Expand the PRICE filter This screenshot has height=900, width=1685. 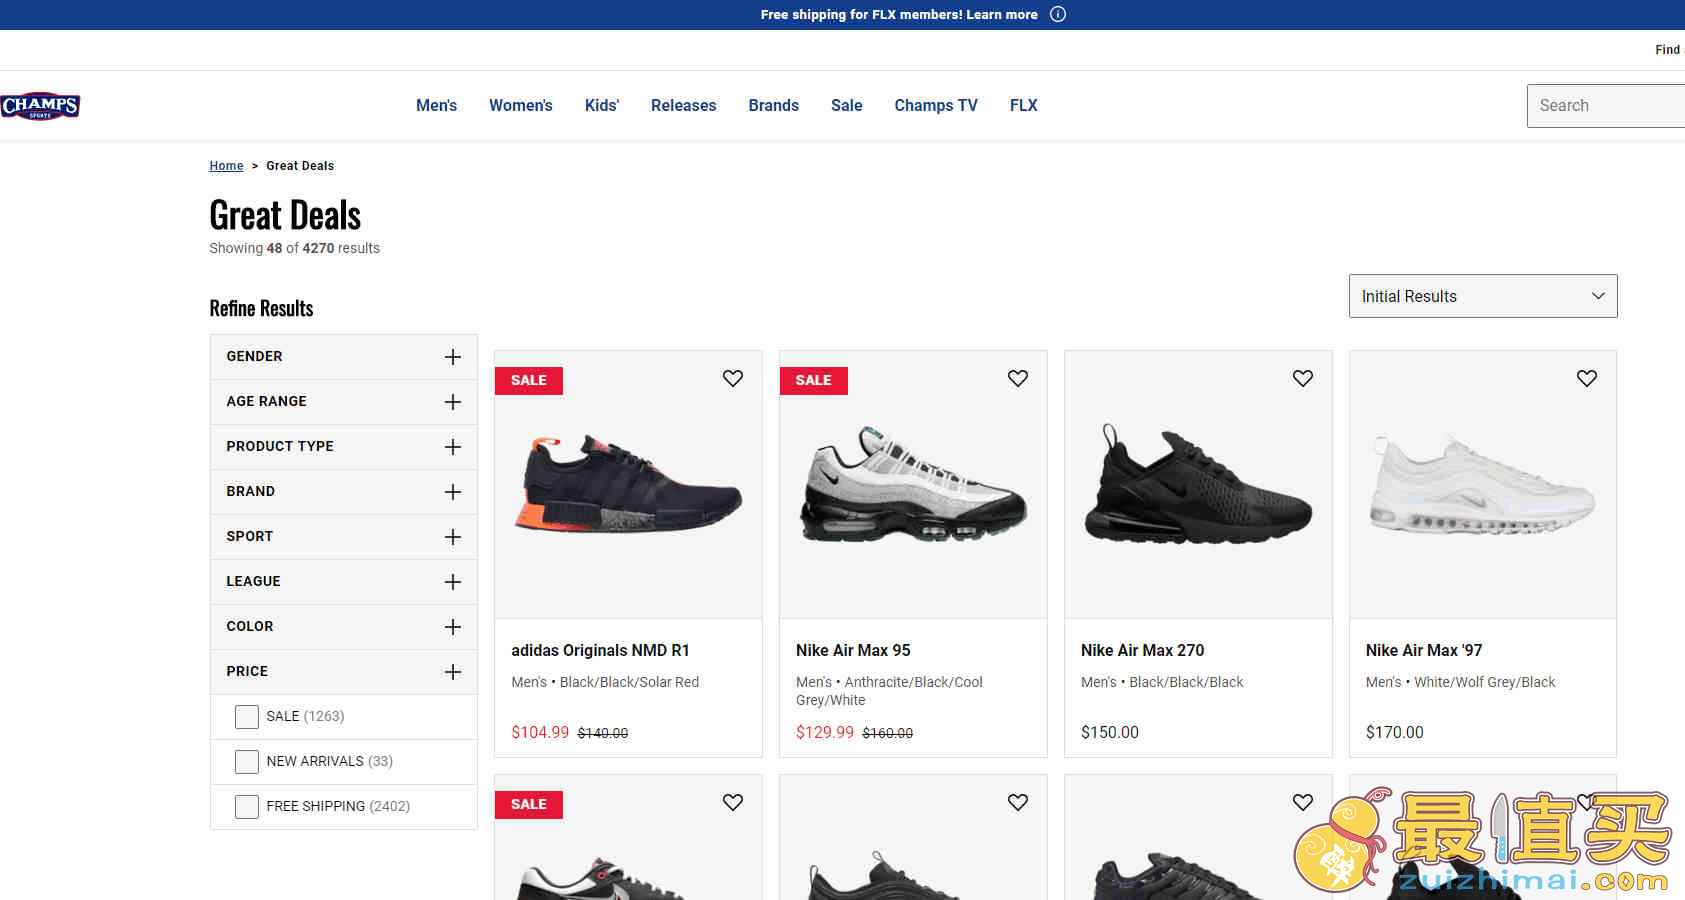pyautogui.click(x=344, y=672)
